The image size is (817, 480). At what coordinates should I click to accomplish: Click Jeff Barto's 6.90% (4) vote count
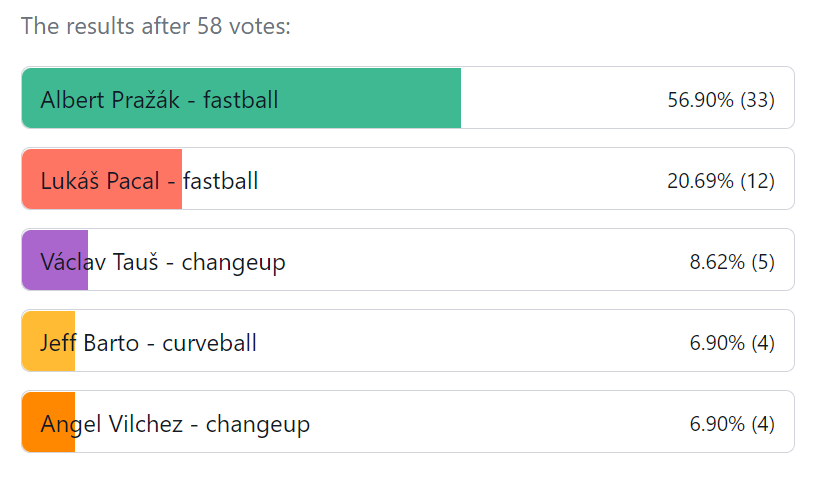click(x=731, y=342)
